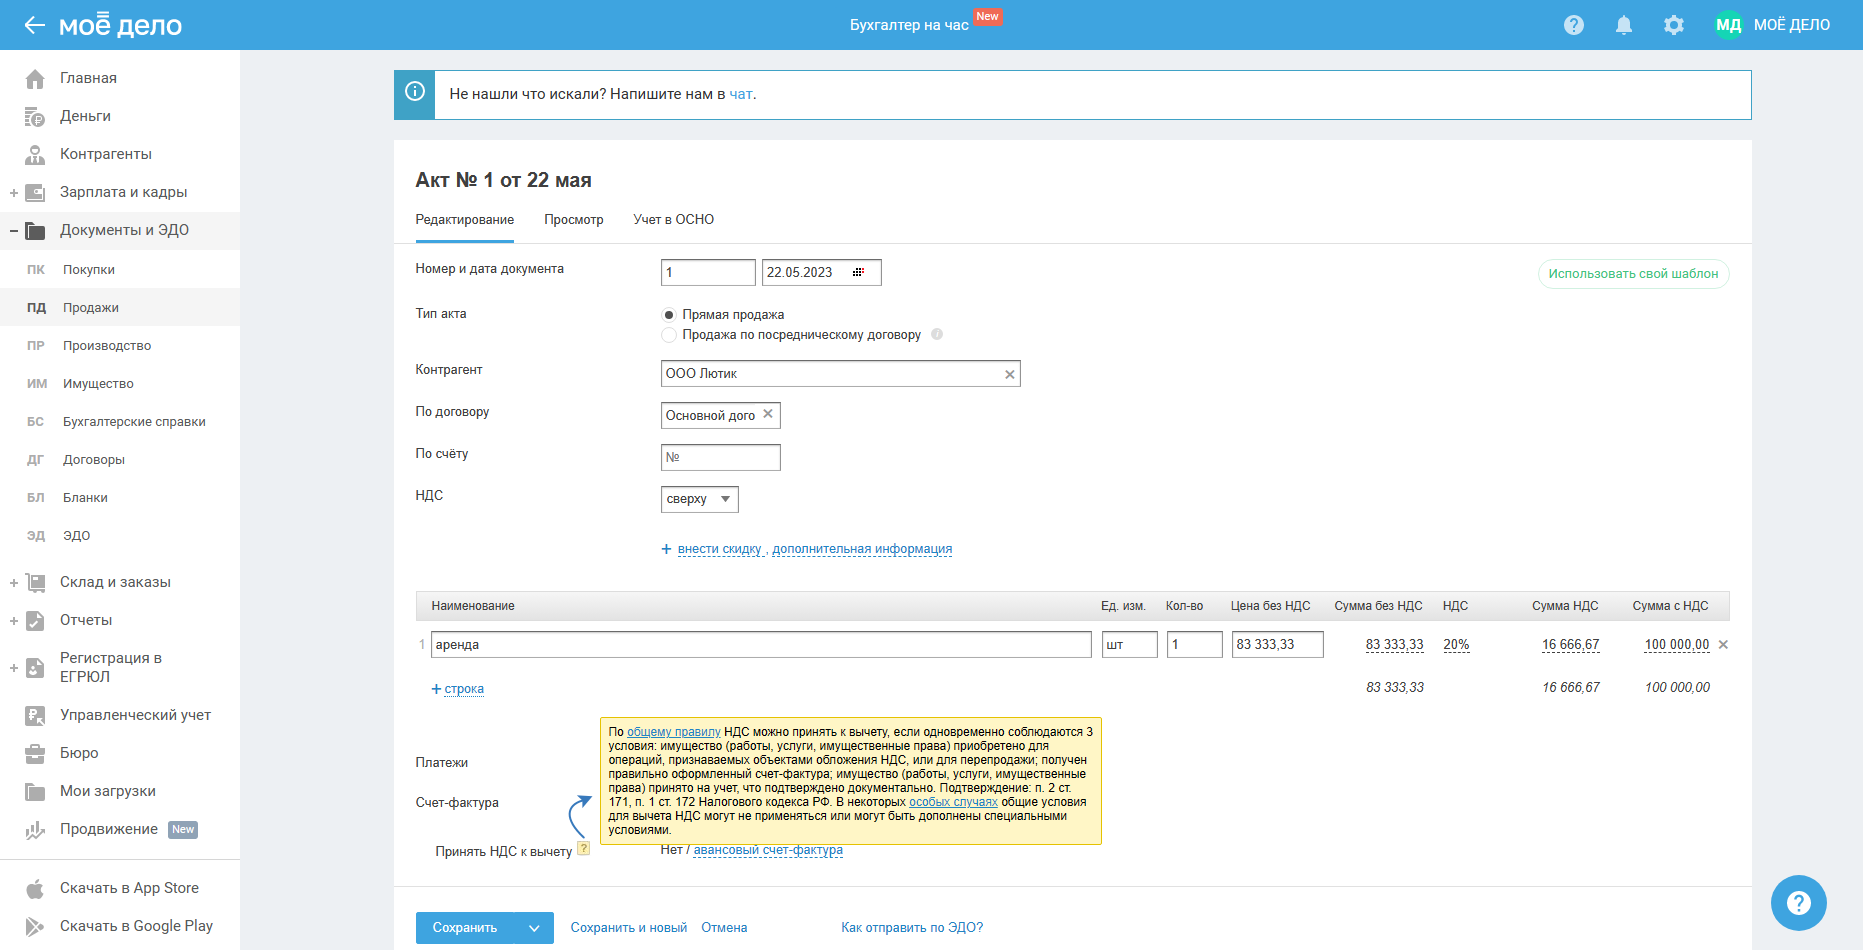Open the help question mark in header

[x=1574, y=25]
